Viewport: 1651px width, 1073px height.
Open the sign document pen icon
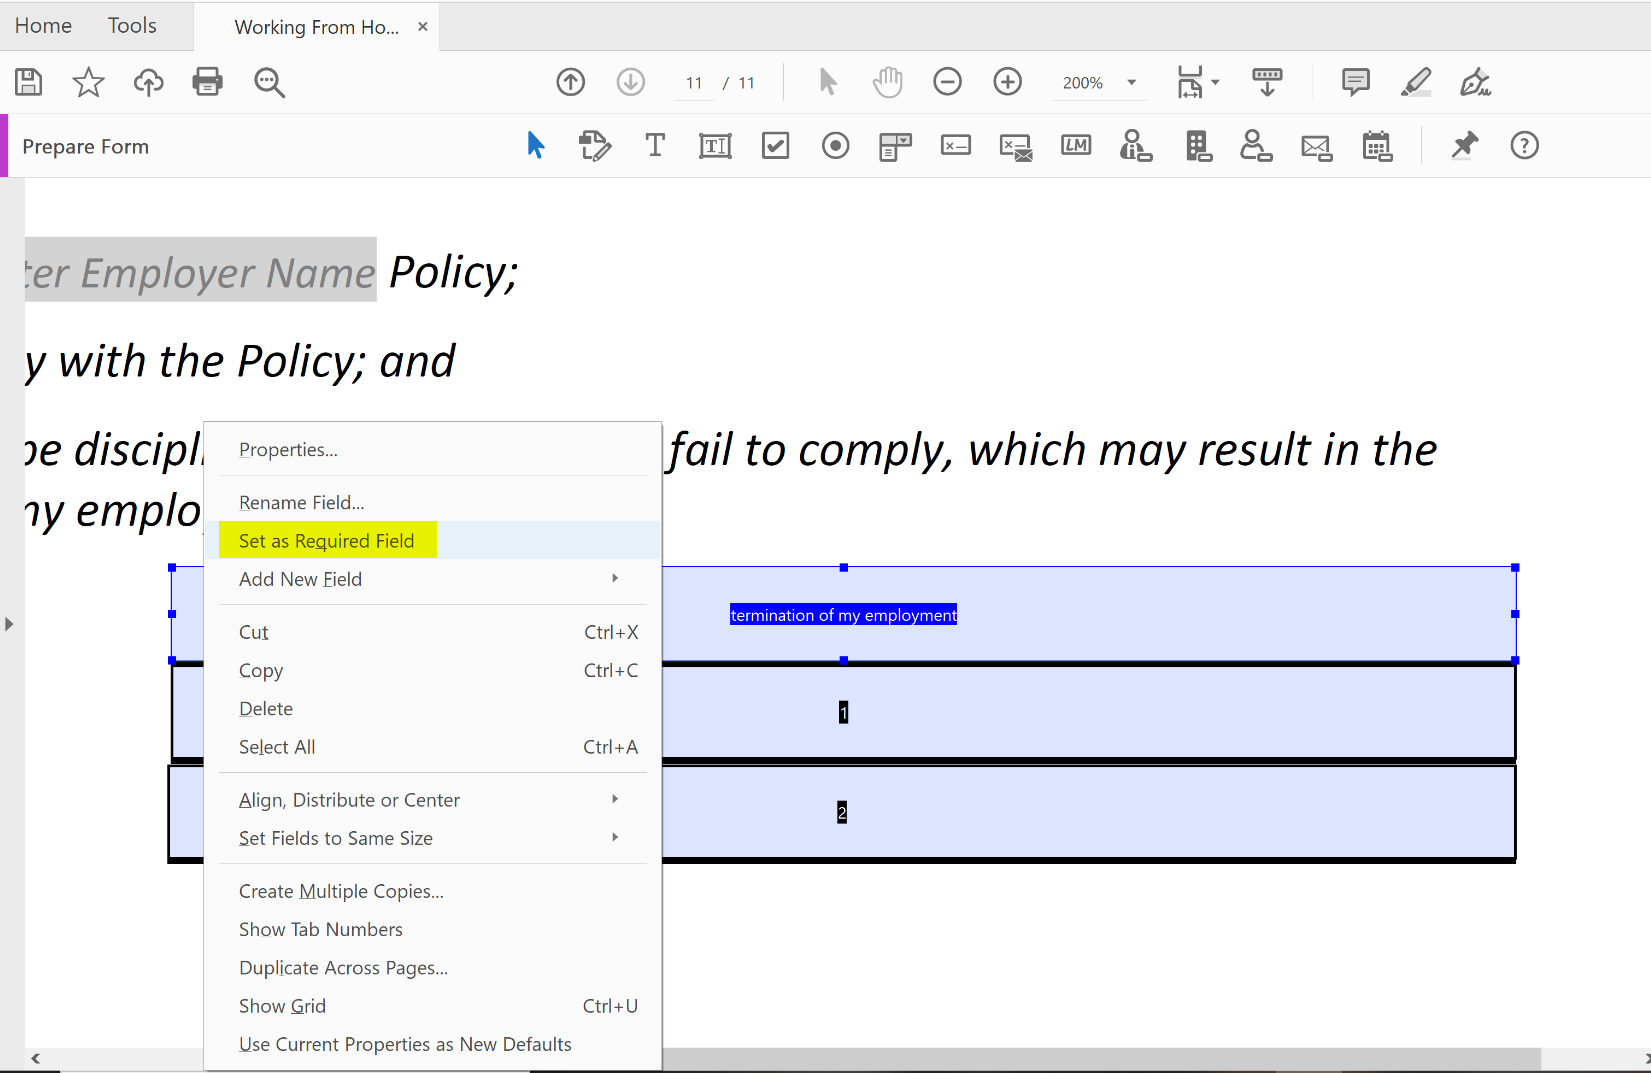(x=1476, y=82)
